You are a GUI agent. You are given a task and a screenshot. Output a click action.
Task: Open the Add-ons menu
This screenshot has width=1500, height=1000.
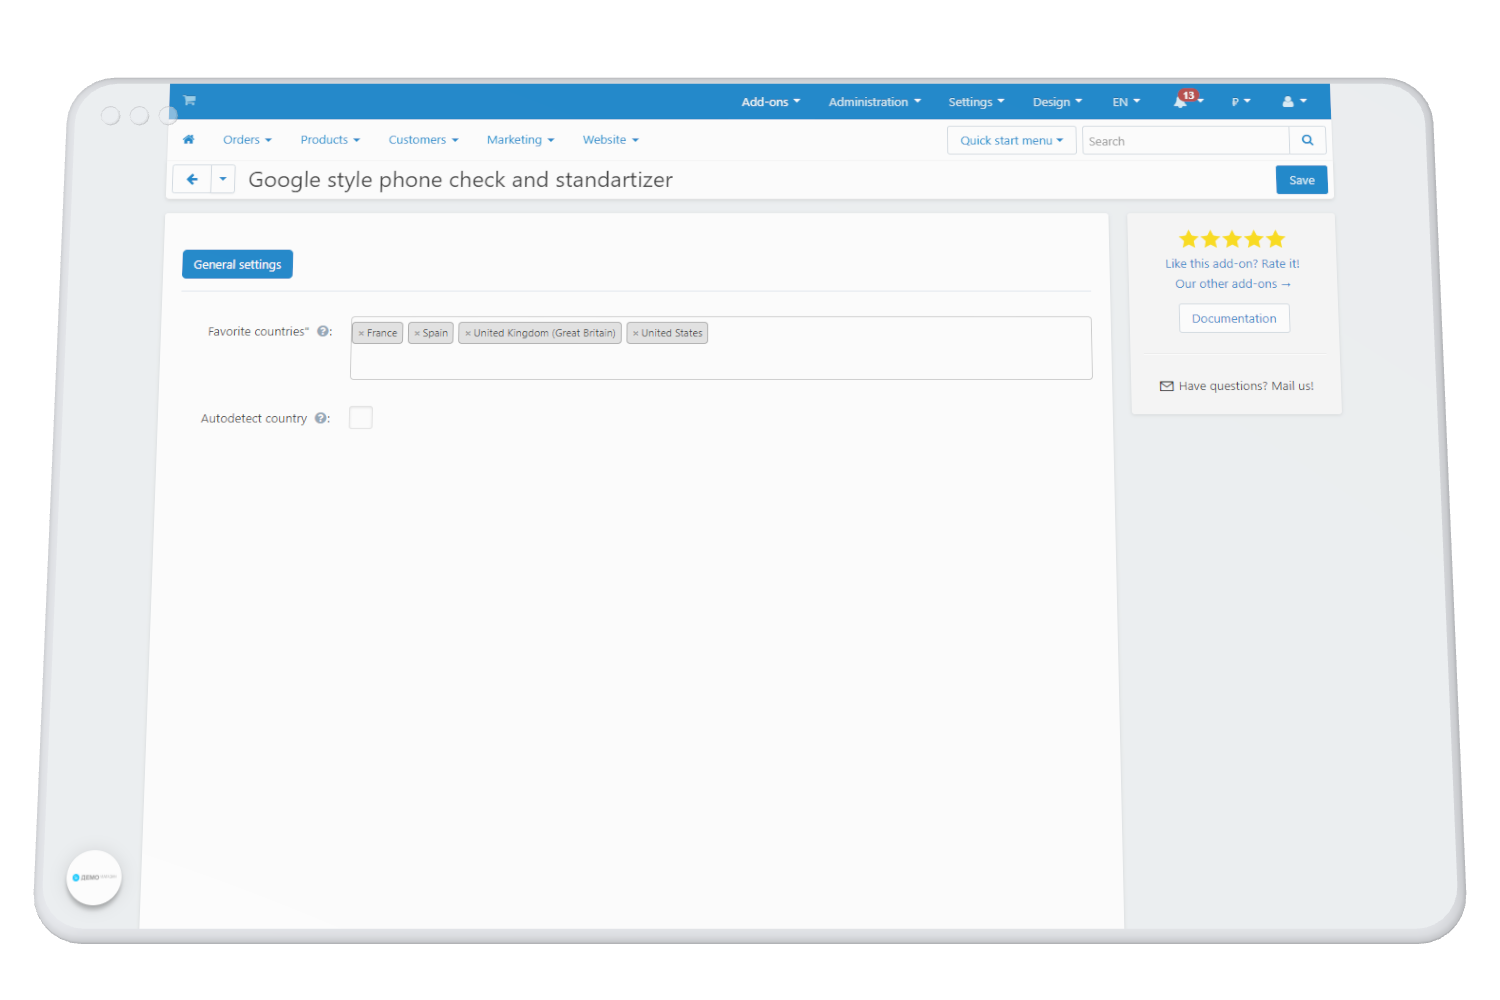pyautogui.click(x=770, y=102)
